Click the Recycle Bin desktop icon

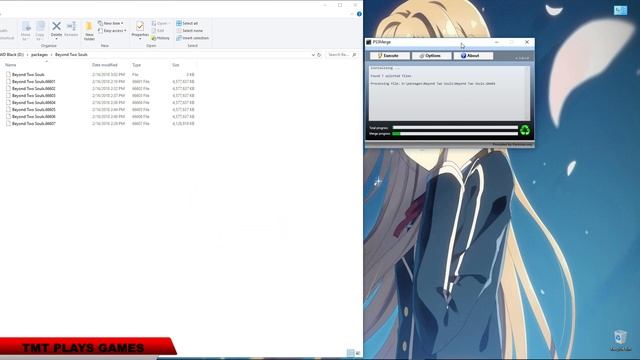(x=620, y=341)
